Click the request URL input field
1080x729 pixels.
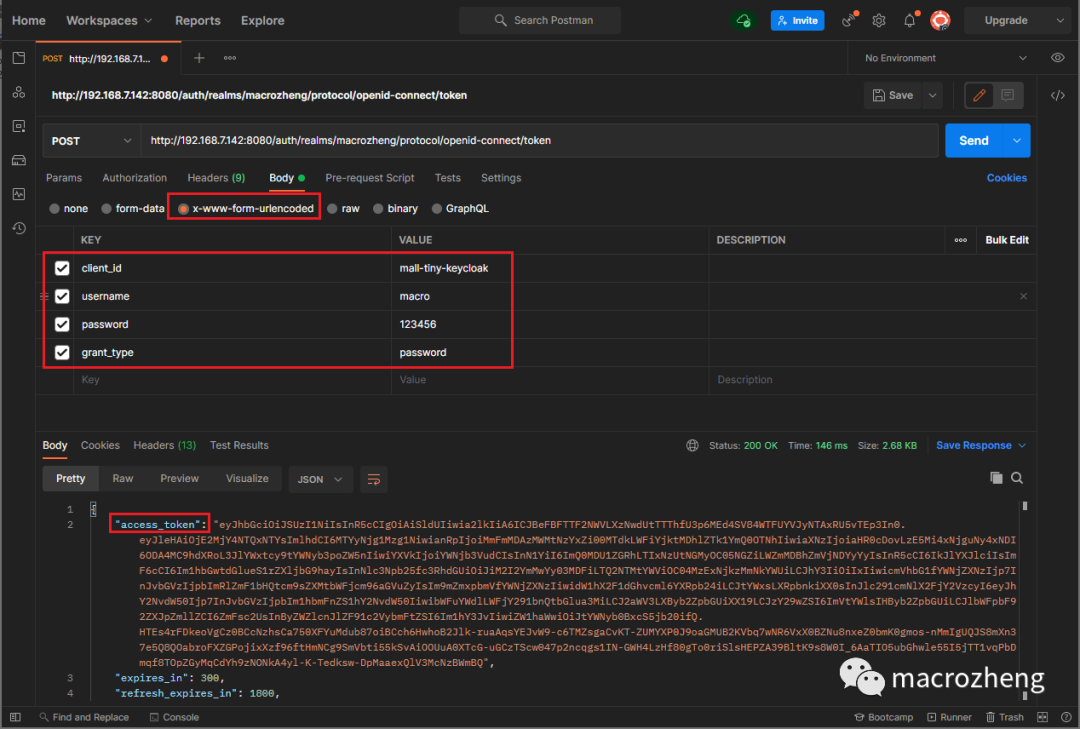coord(540,141)
